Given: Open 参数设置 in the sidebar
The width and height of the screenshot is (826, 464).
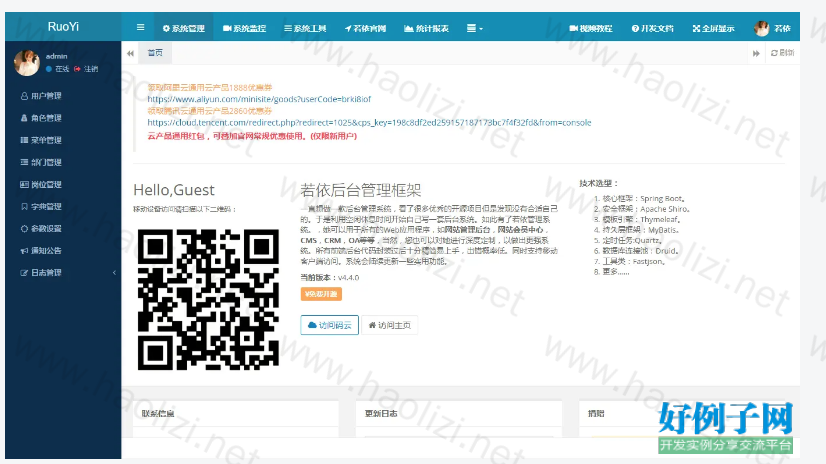Looking at the screenshot, I should [x=45, y=229].
